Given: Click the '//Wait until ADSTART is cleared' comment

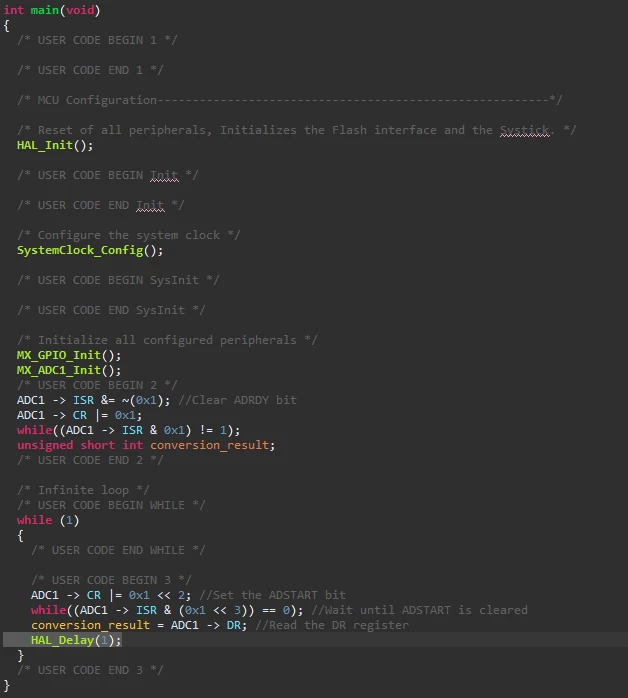Looking at the screenshot, I should [x=419, y=610].
